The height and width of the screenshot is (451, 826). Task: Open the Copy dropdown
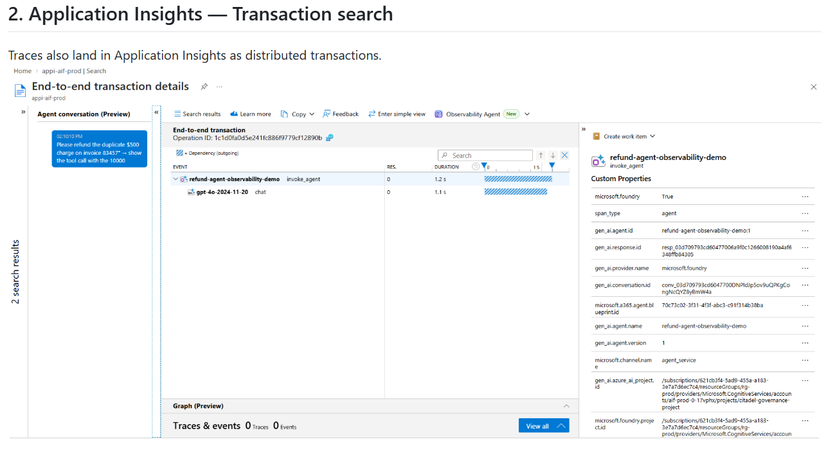pos(298,114)
